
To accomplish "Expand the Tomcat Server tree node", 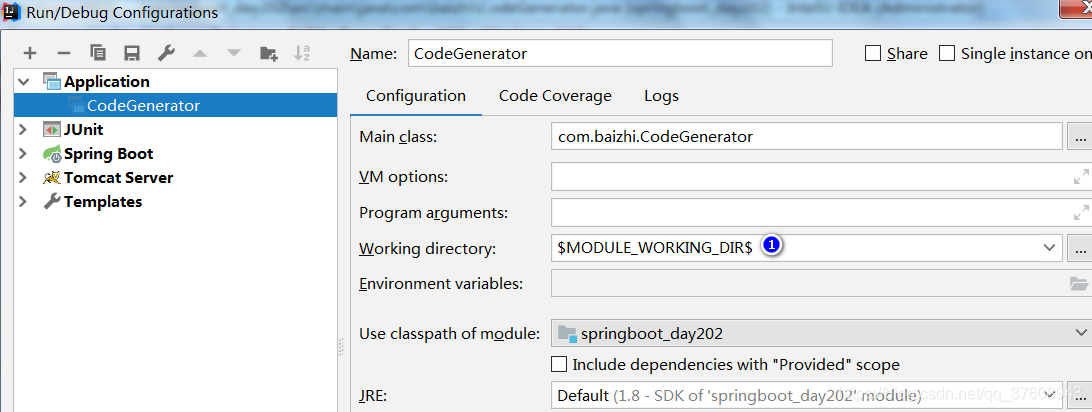I will pyautogui.click(x=24, y=177).
